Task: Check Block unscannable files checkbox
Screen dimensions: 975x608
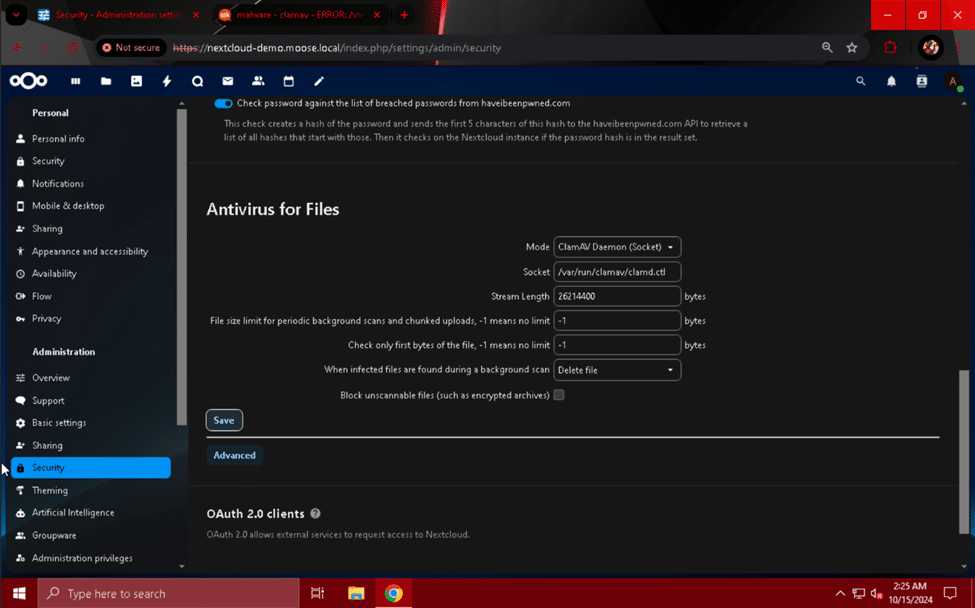Action: point(559,395)
